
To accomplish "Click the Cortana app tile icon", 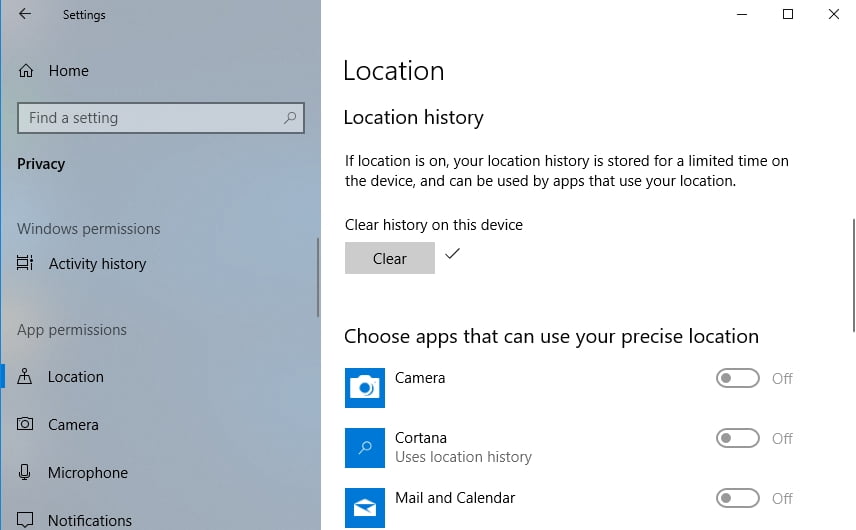I will (365, 448).
